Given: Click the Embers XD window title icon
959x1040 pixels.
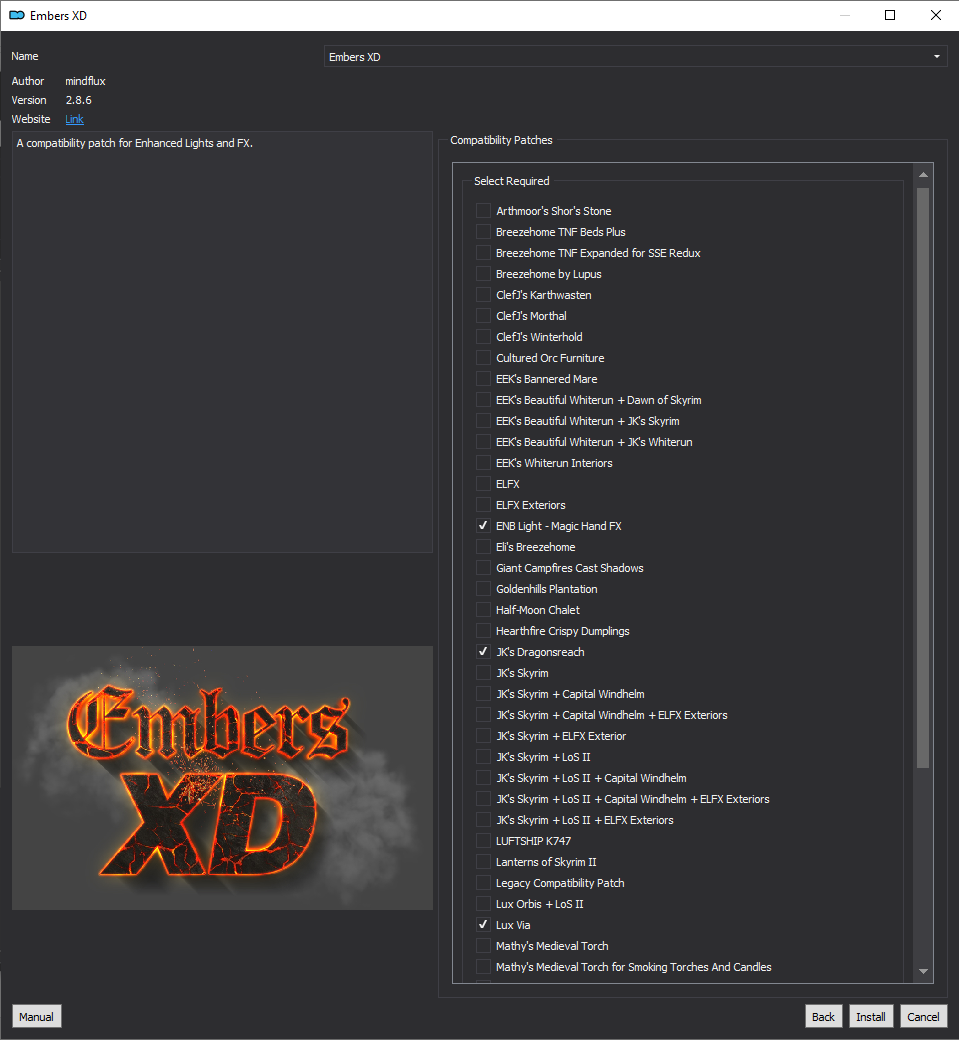Looking at the screenshot, I should (17, 15).
